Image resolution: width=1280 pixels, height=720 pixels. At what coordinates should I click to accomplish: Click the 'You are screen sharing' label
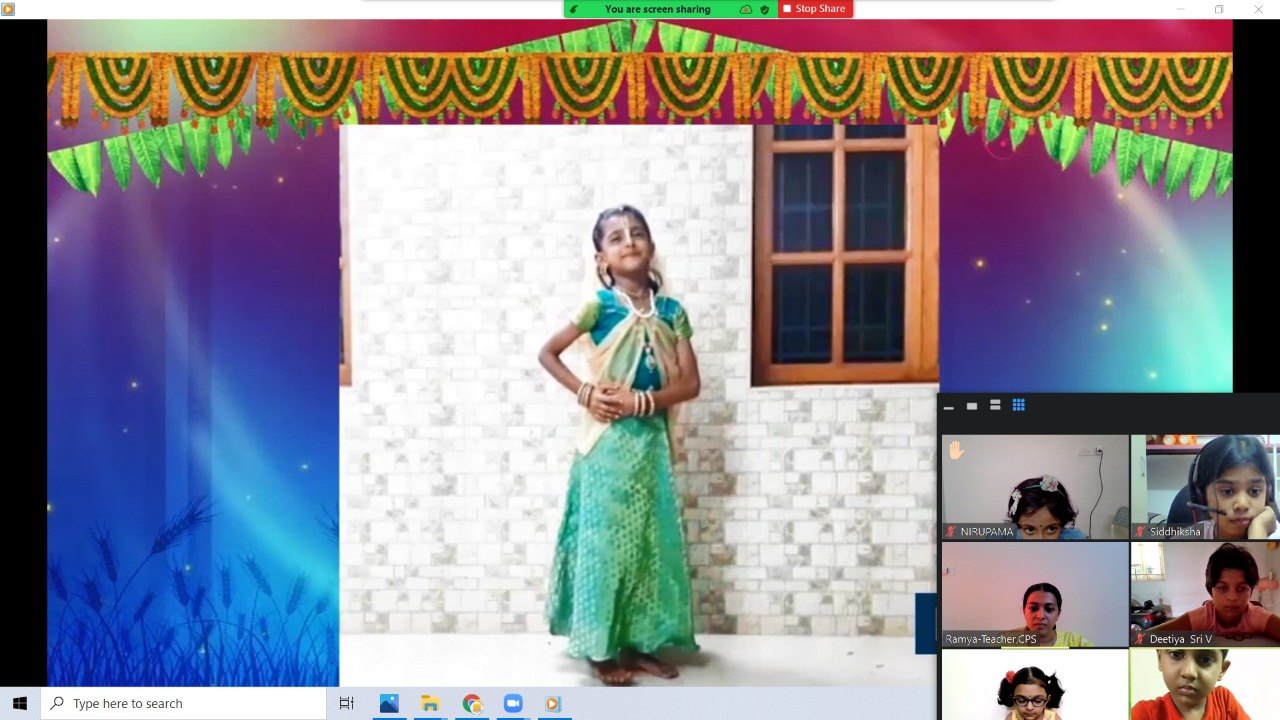(658, 9)
